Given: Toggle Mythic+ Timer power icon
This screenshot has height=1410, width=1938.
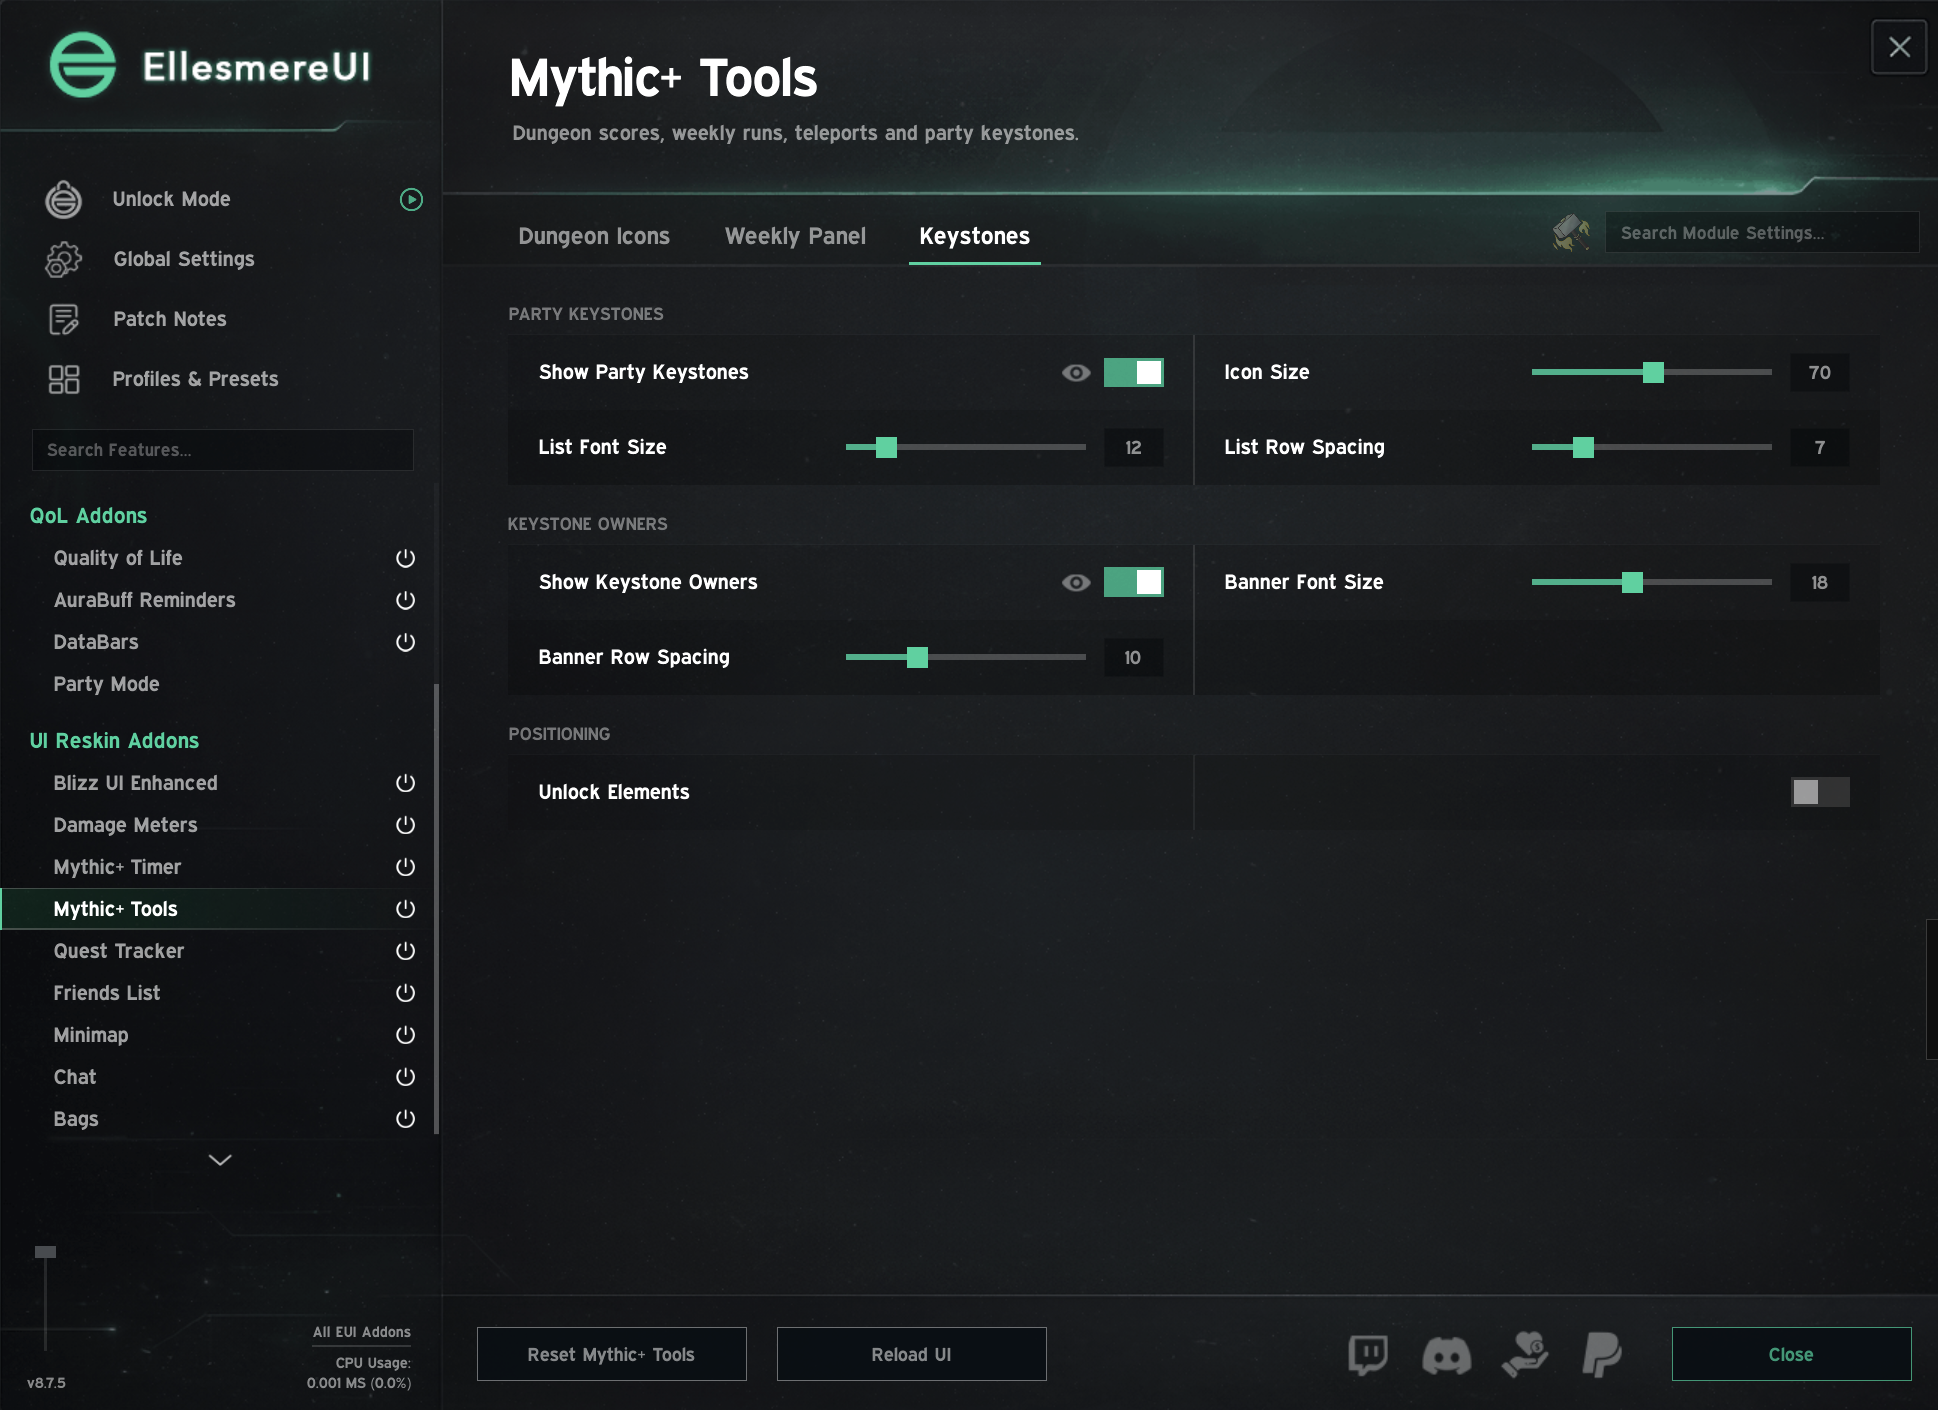Looking at the screenshot, I should (405, 867).
